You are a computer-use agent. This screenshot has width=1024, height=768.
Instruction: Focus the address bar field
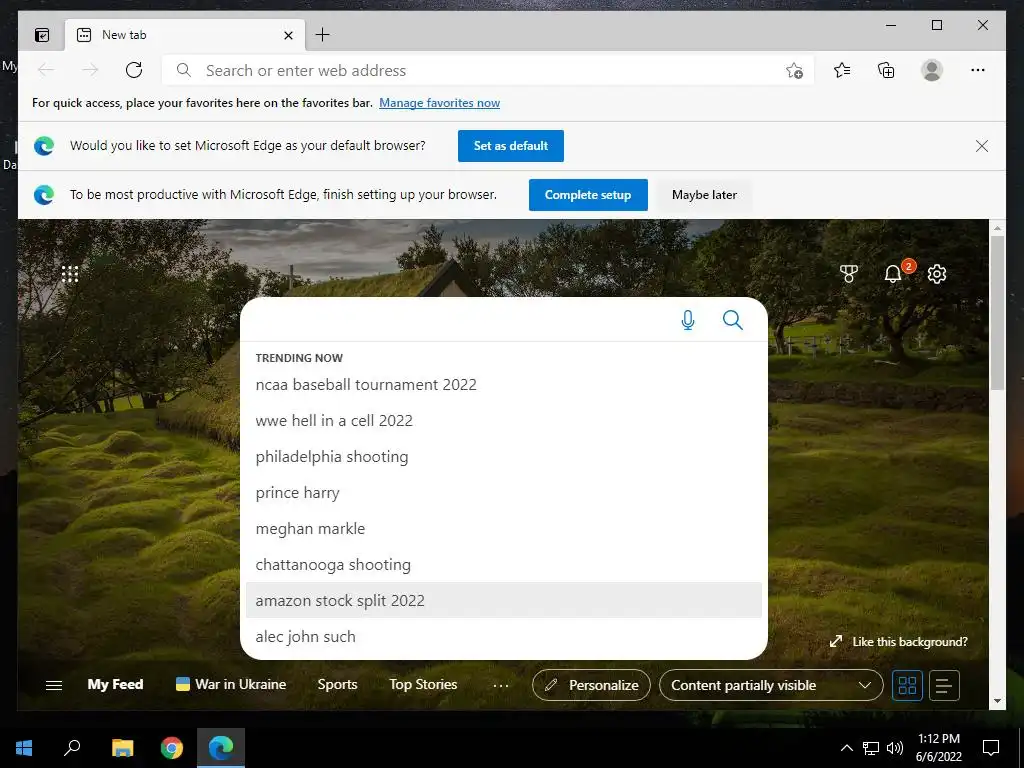click(487, 71)
